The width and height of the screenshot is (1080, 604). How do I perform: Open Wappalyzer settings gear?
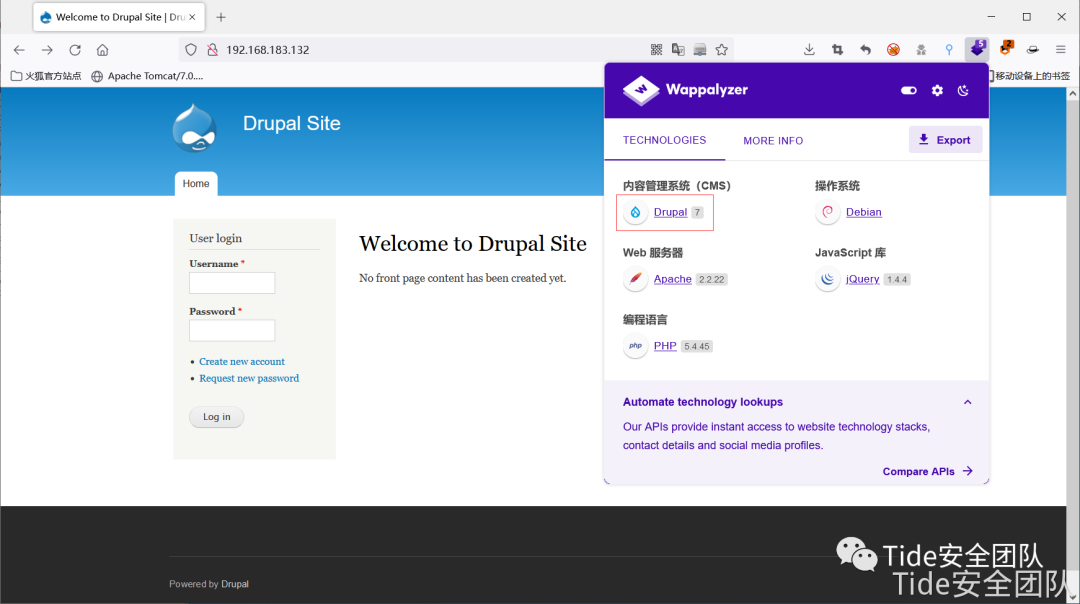tap(937, 90)
